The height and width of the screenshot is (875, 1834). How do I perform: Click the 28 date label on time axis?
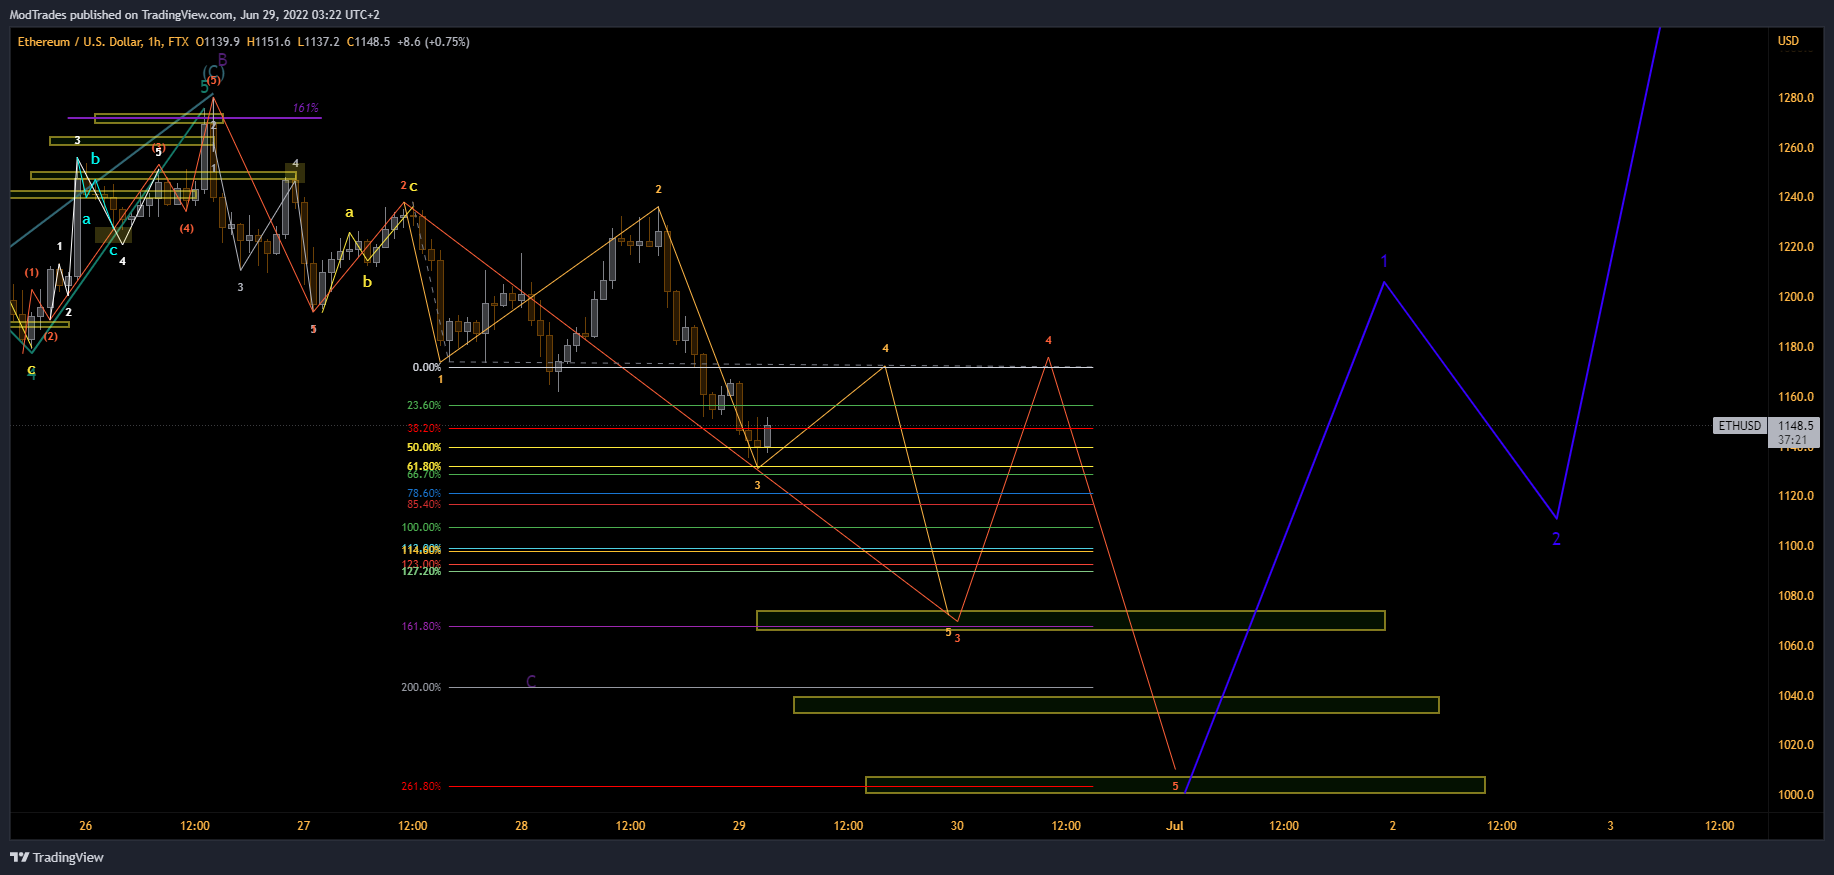[522, 826]
